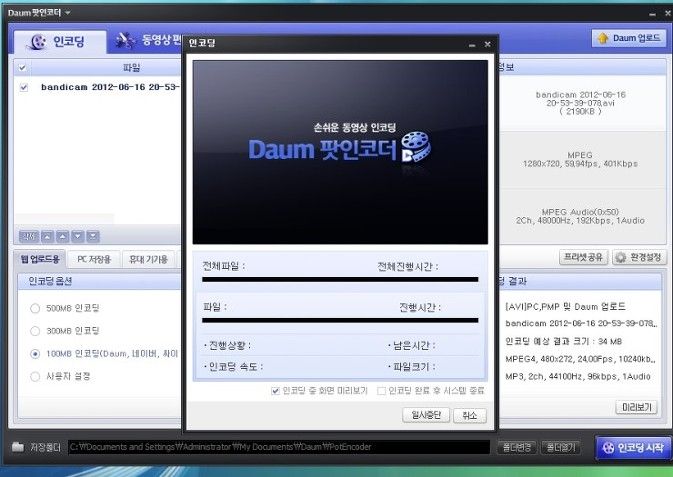The height and width of the screenshot is (477, 673).
Task: Click the MPEG 1280x720 video info text
Action: pyautogui.click(x=580, y=159)
